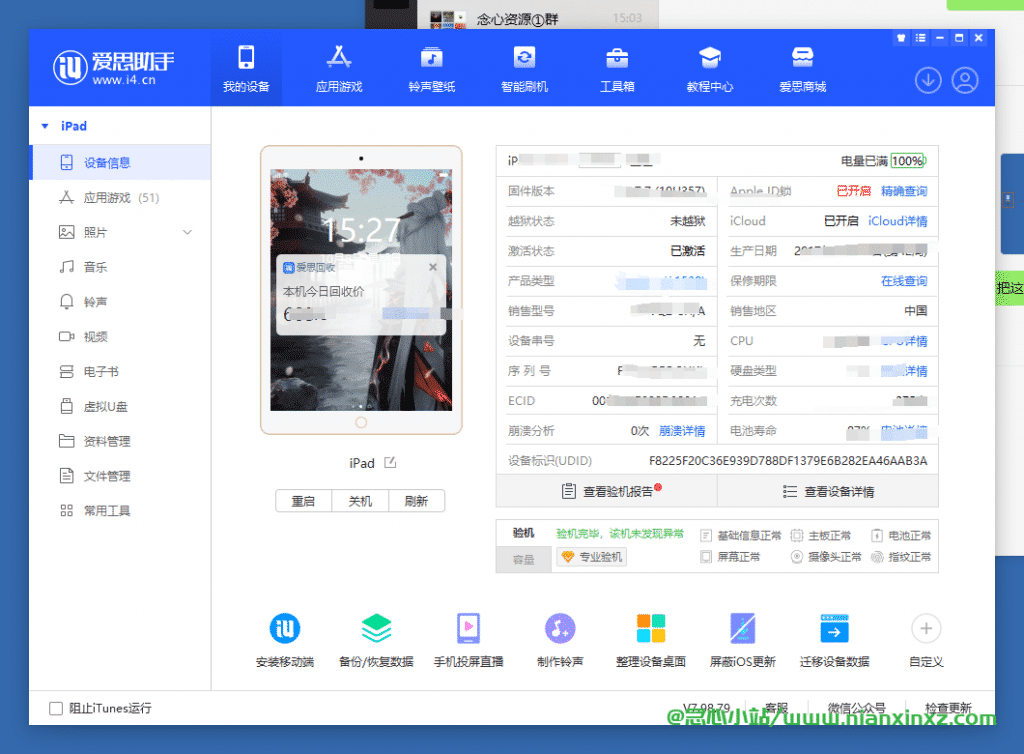Open 备份/恢复数据 tool
The image size is (1024, 754).
point(376,640)
